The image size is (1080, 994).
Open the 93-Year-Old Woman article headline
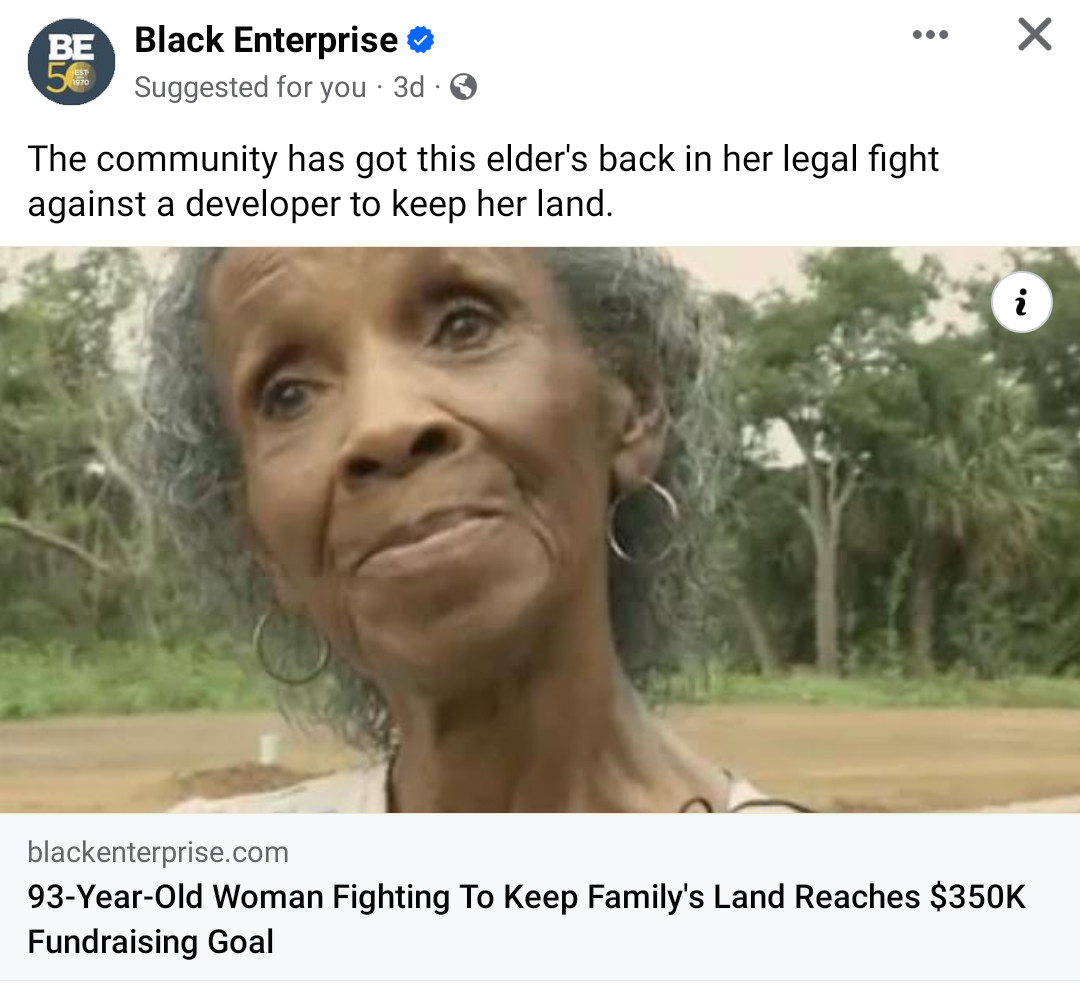[527, 919]
